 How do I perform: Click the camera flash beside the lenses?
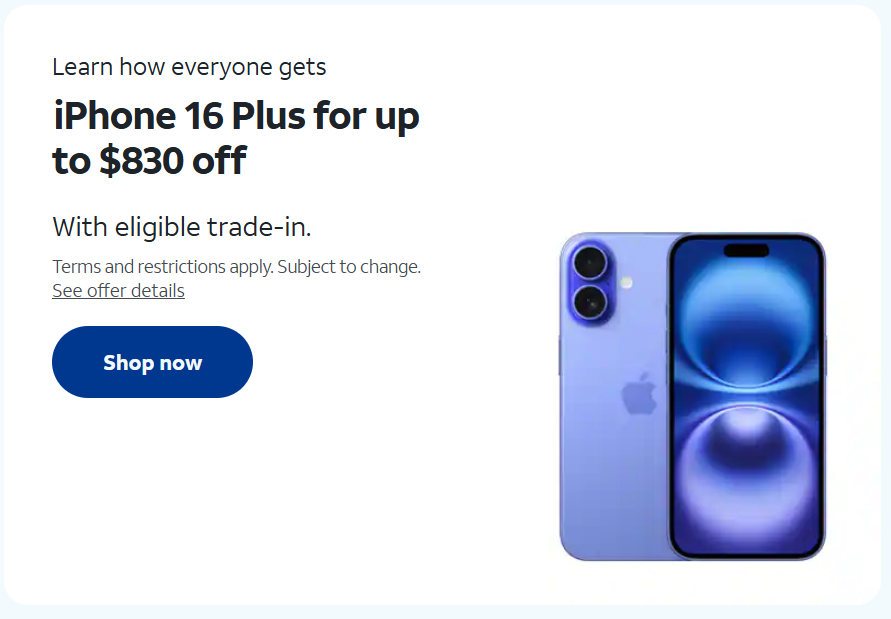[626, 283]
